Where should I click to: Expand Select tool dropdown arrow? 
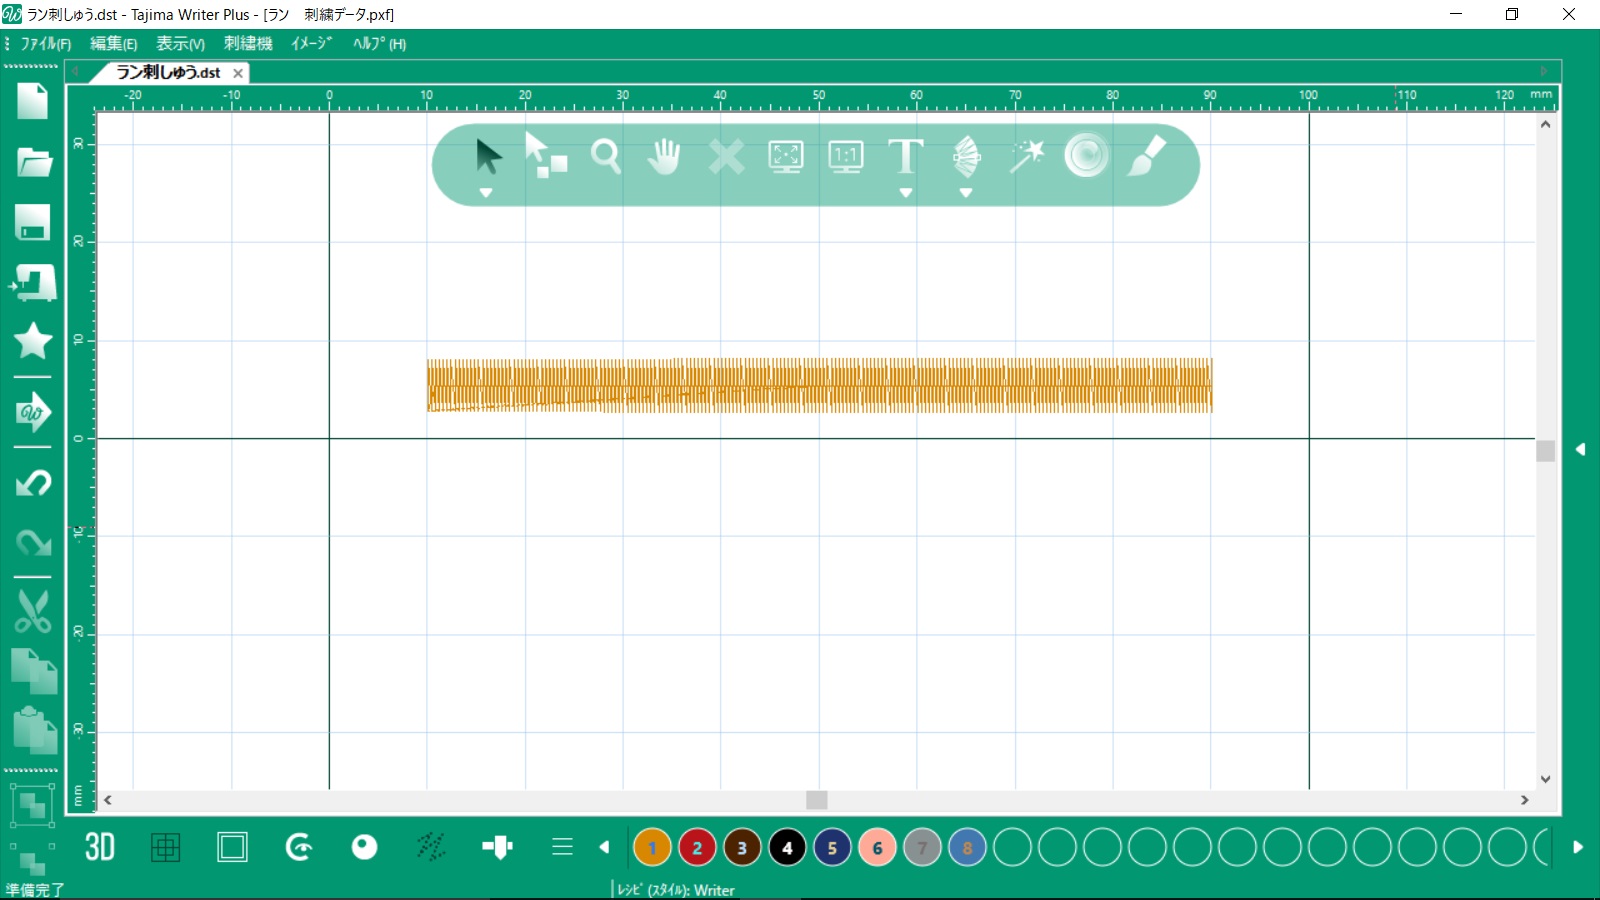pyautogui.click(x=486, y=193)
